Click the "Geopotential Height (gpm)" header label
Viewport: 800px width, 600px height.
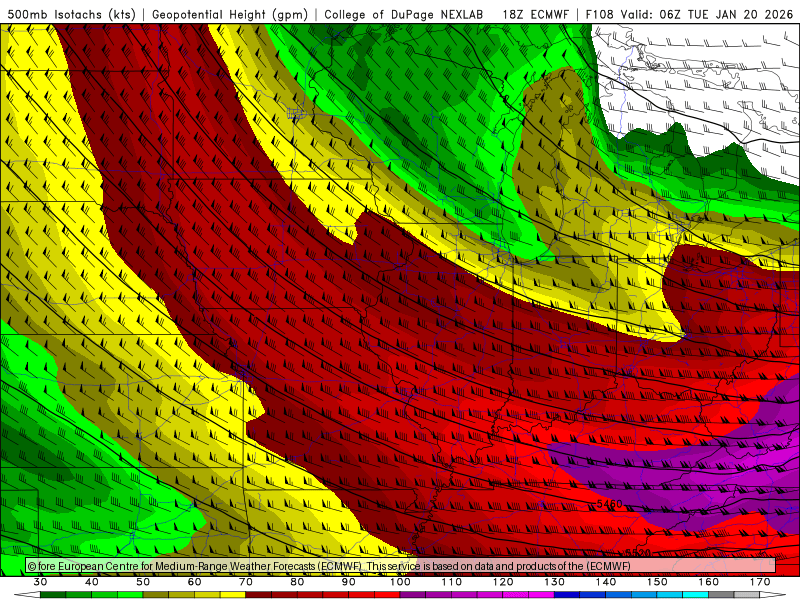coord(230,14)
